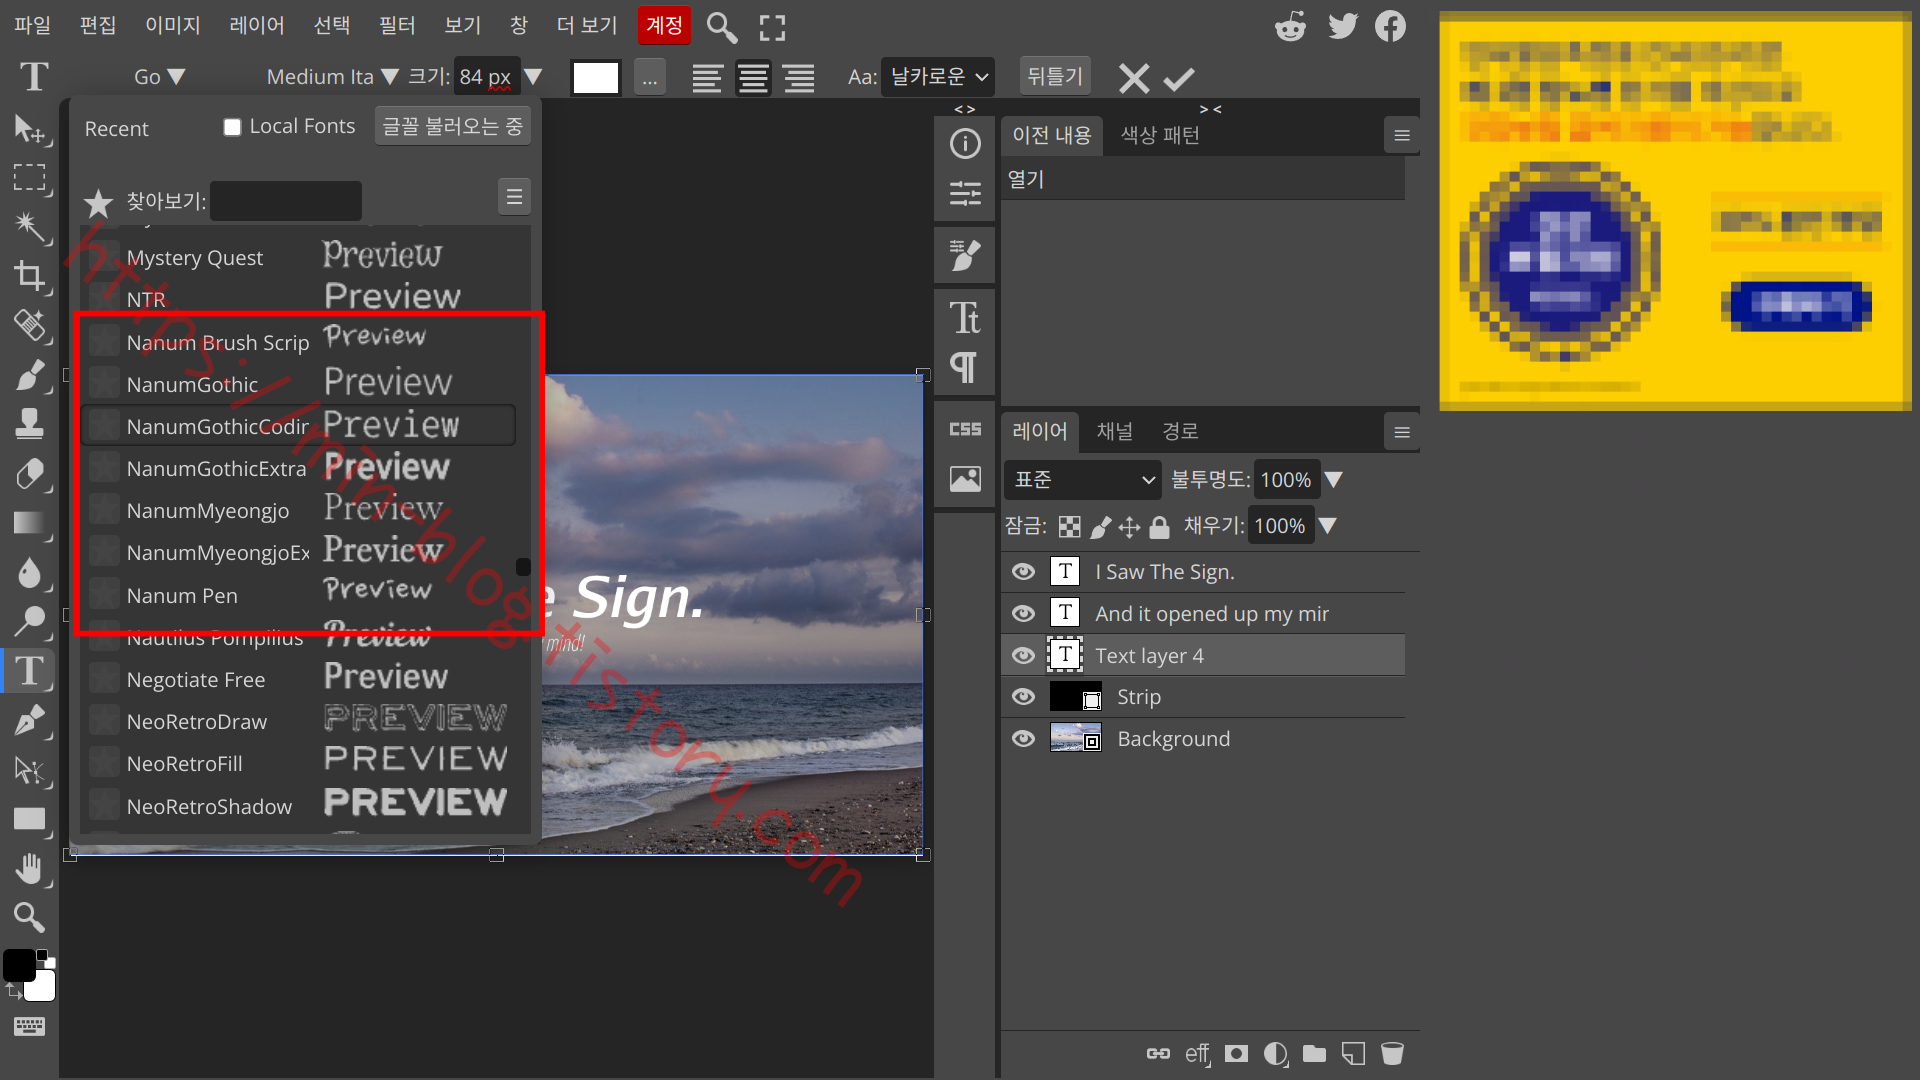Open the blend mode 표준 dropdown
The image size is (1920, 1080).
[1083, 480]
